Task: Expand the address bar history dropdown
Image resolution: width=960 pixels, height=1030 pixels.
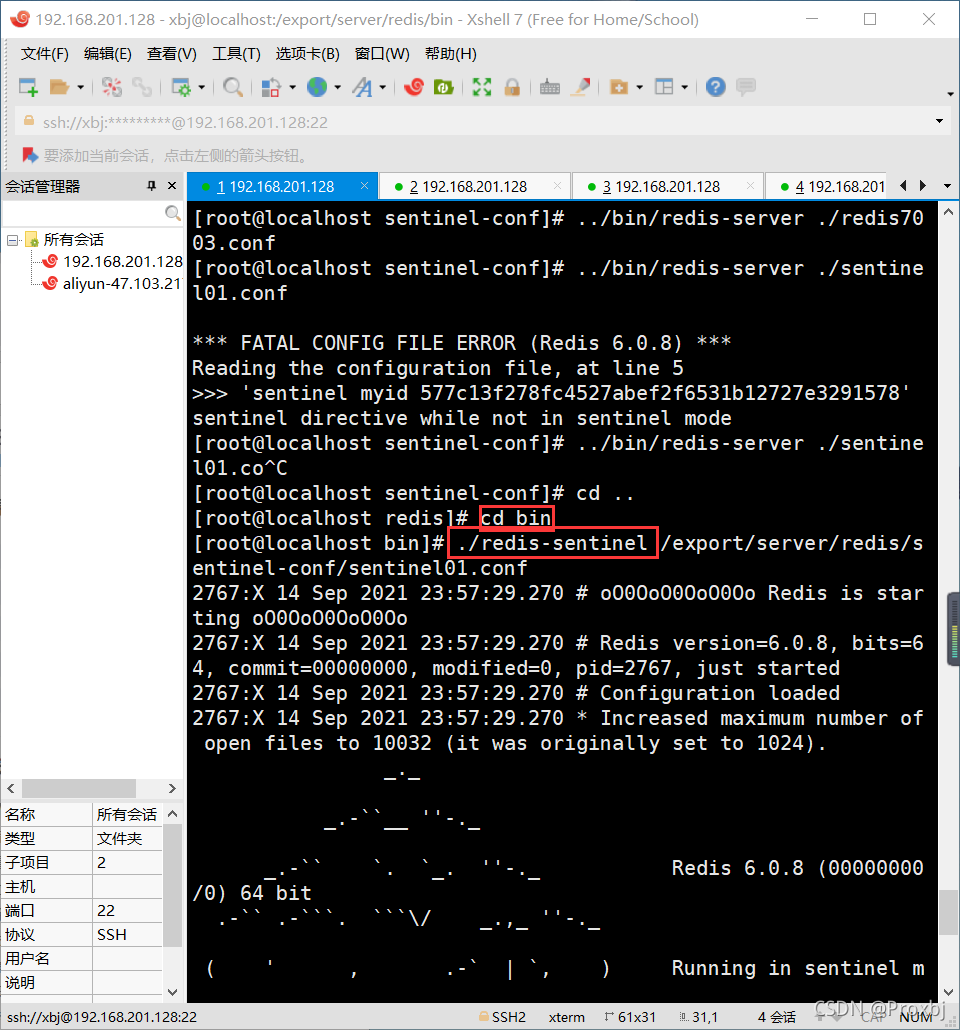Action: tap(939, 122)
